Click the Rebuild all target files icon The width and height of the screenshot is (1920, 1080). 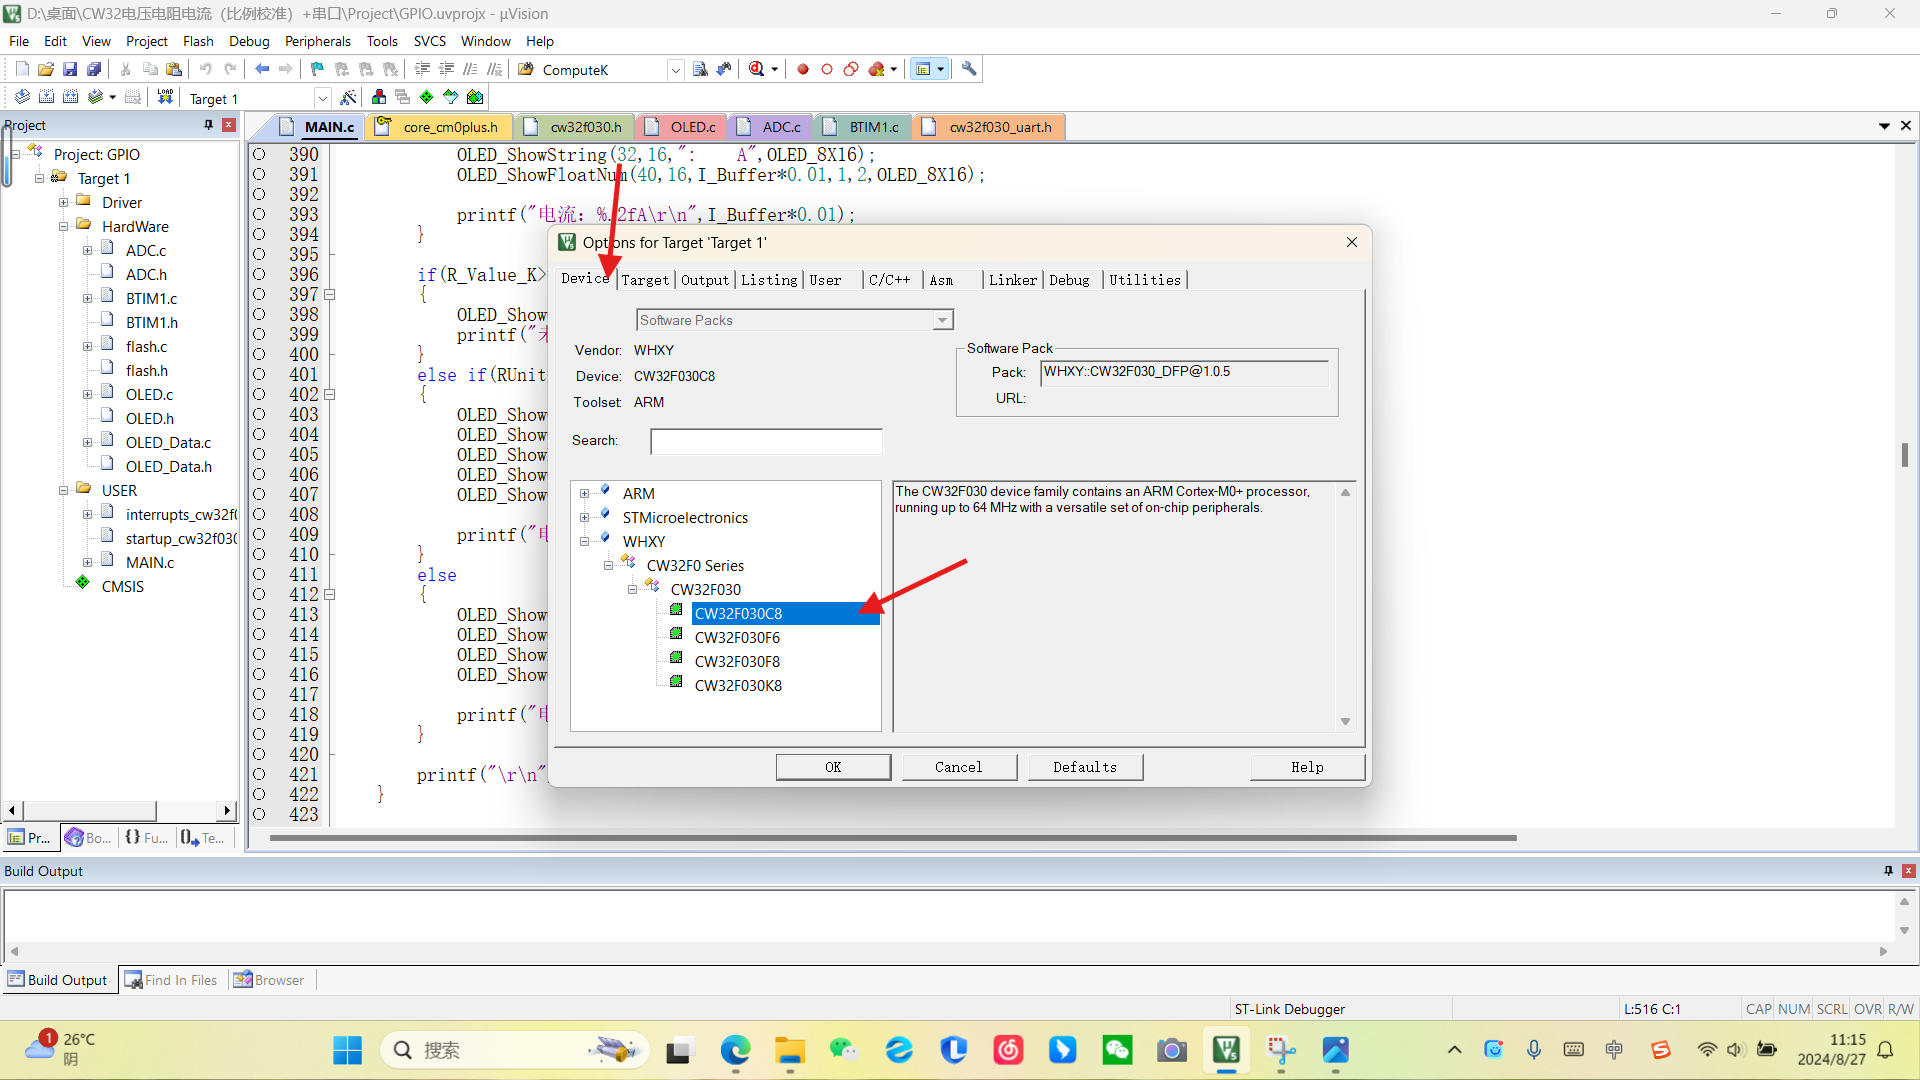[70, 97]
